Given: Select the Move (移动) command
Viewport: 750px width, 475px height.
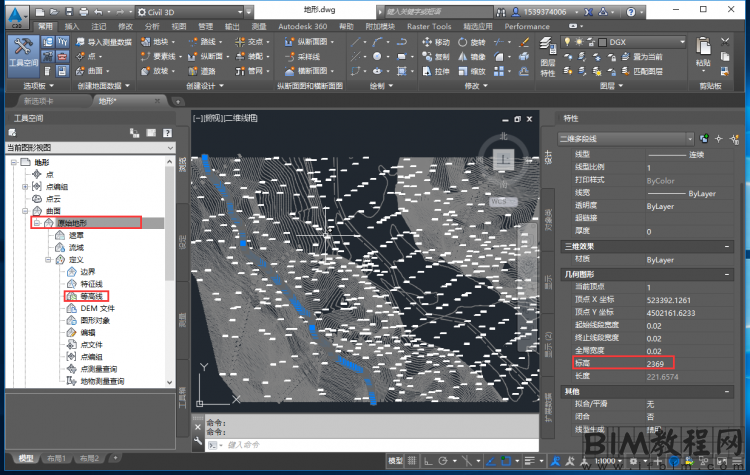Looking at the screenshot, I should pyautogui.click(x=436, y=42).
